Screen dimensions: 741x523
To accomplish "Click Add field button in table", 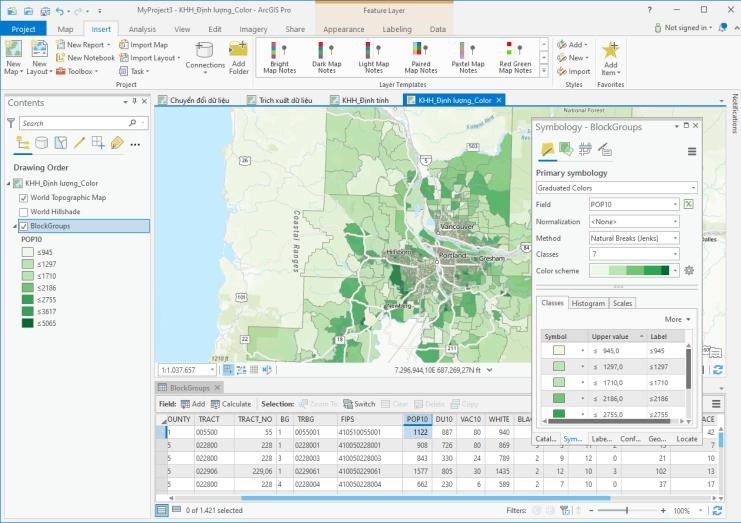I will tap(193, 404).
